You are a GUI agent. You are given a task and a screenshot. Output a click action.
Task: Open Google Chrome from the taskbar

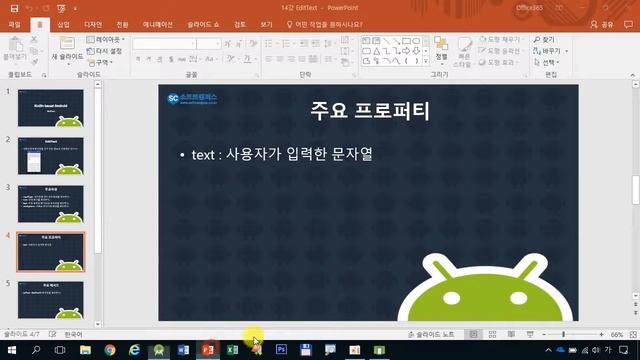click(109, 350)
